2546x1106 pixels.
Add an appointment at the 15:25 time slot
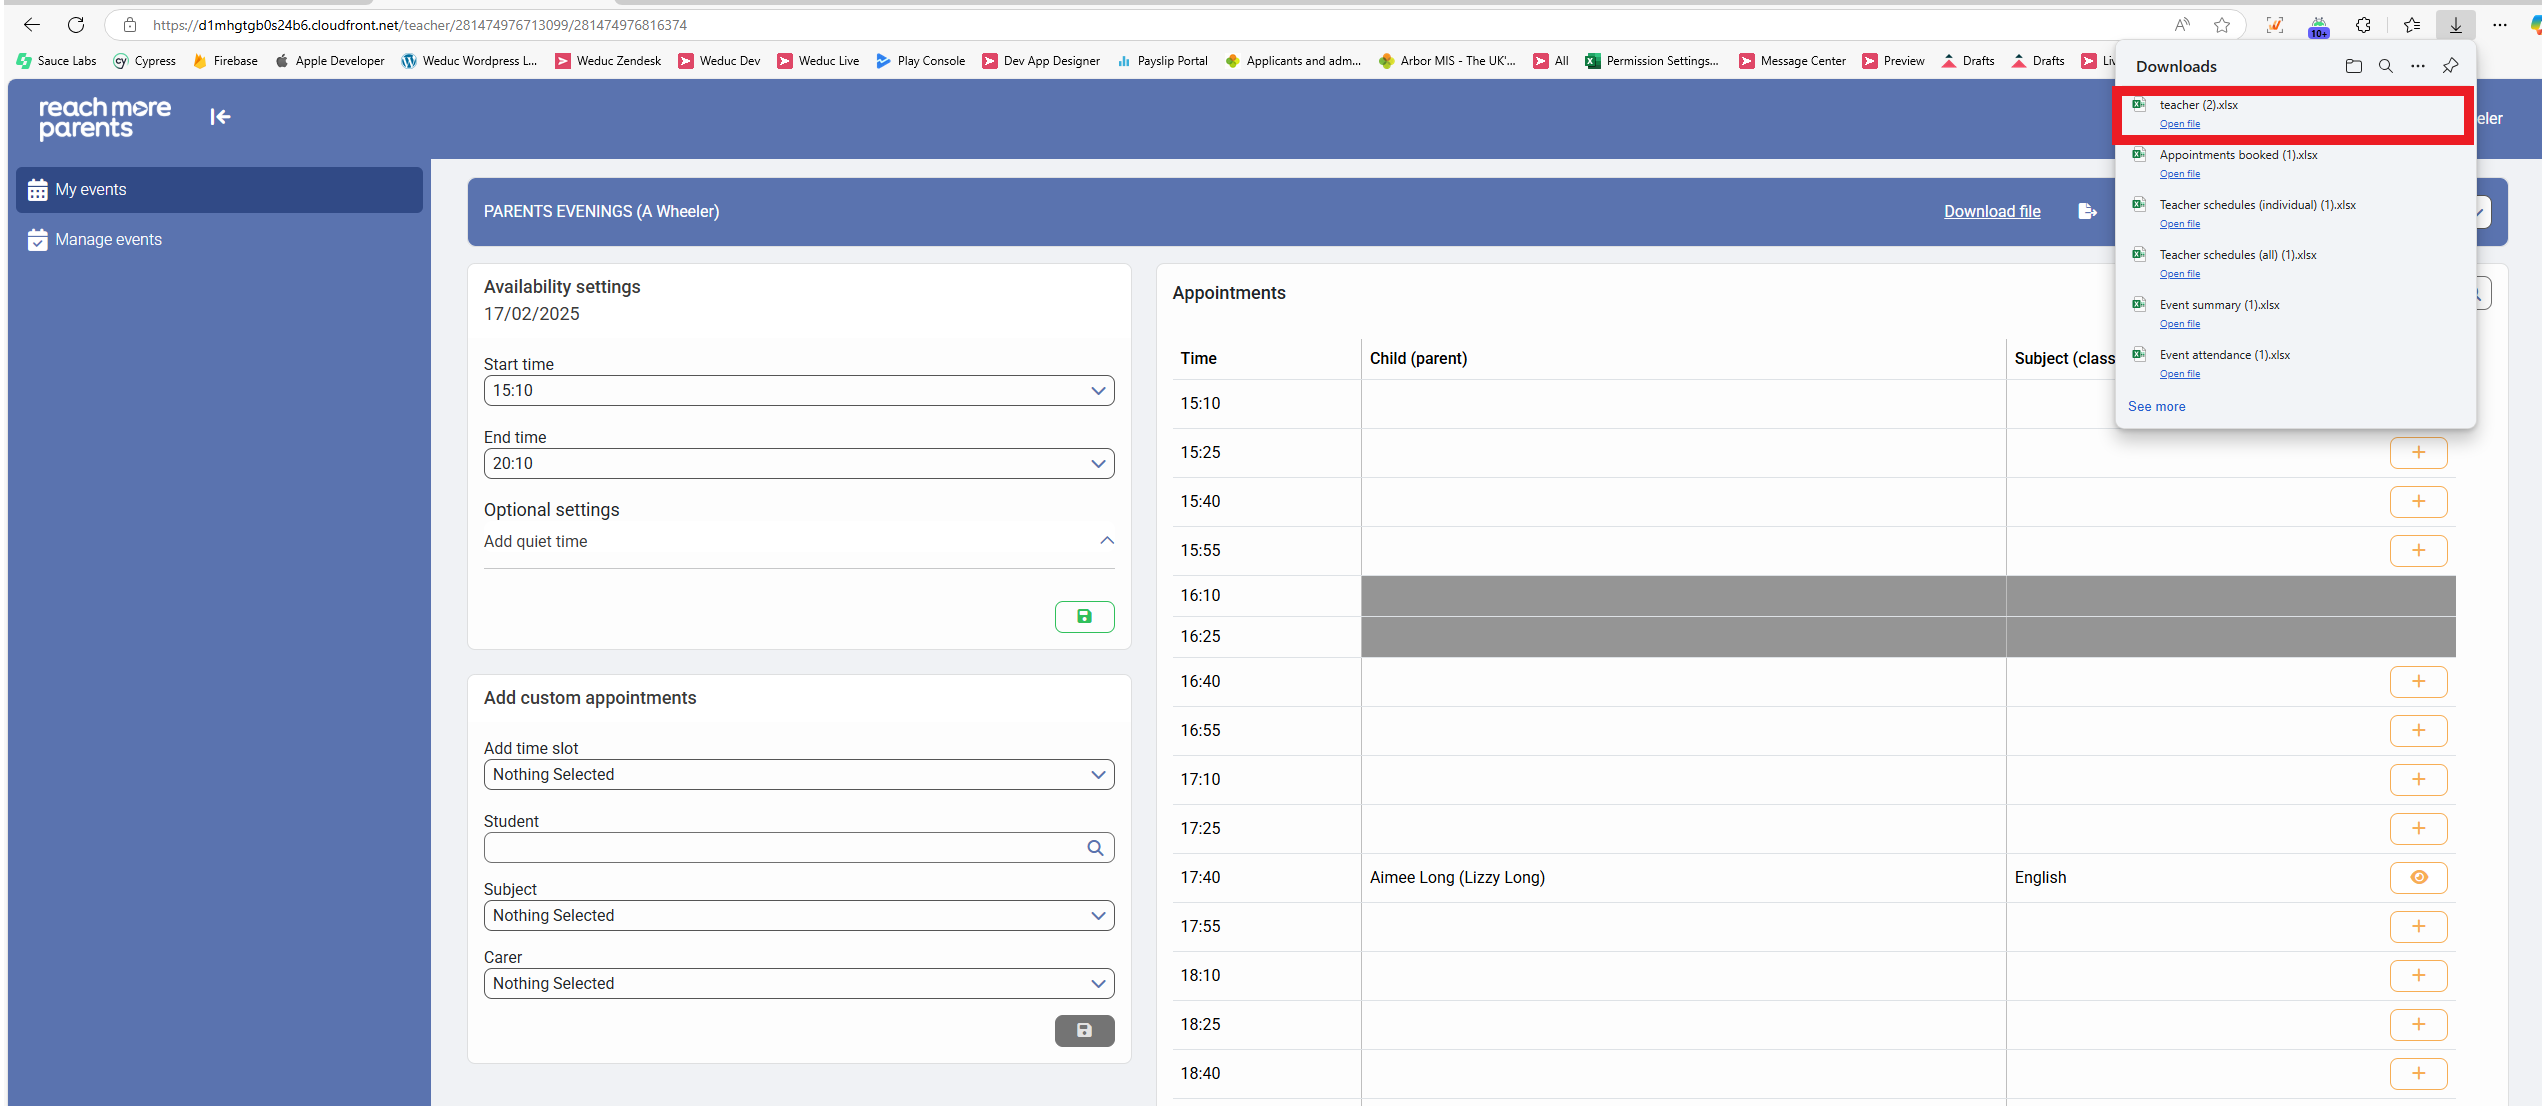(2418, 452)
